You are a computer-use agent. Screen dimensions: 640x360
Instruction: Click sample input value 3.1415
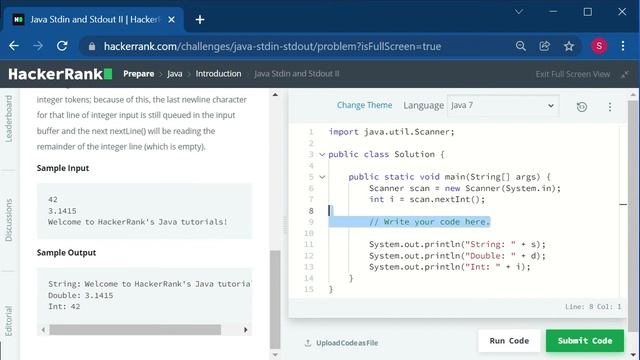coord(62,211)
